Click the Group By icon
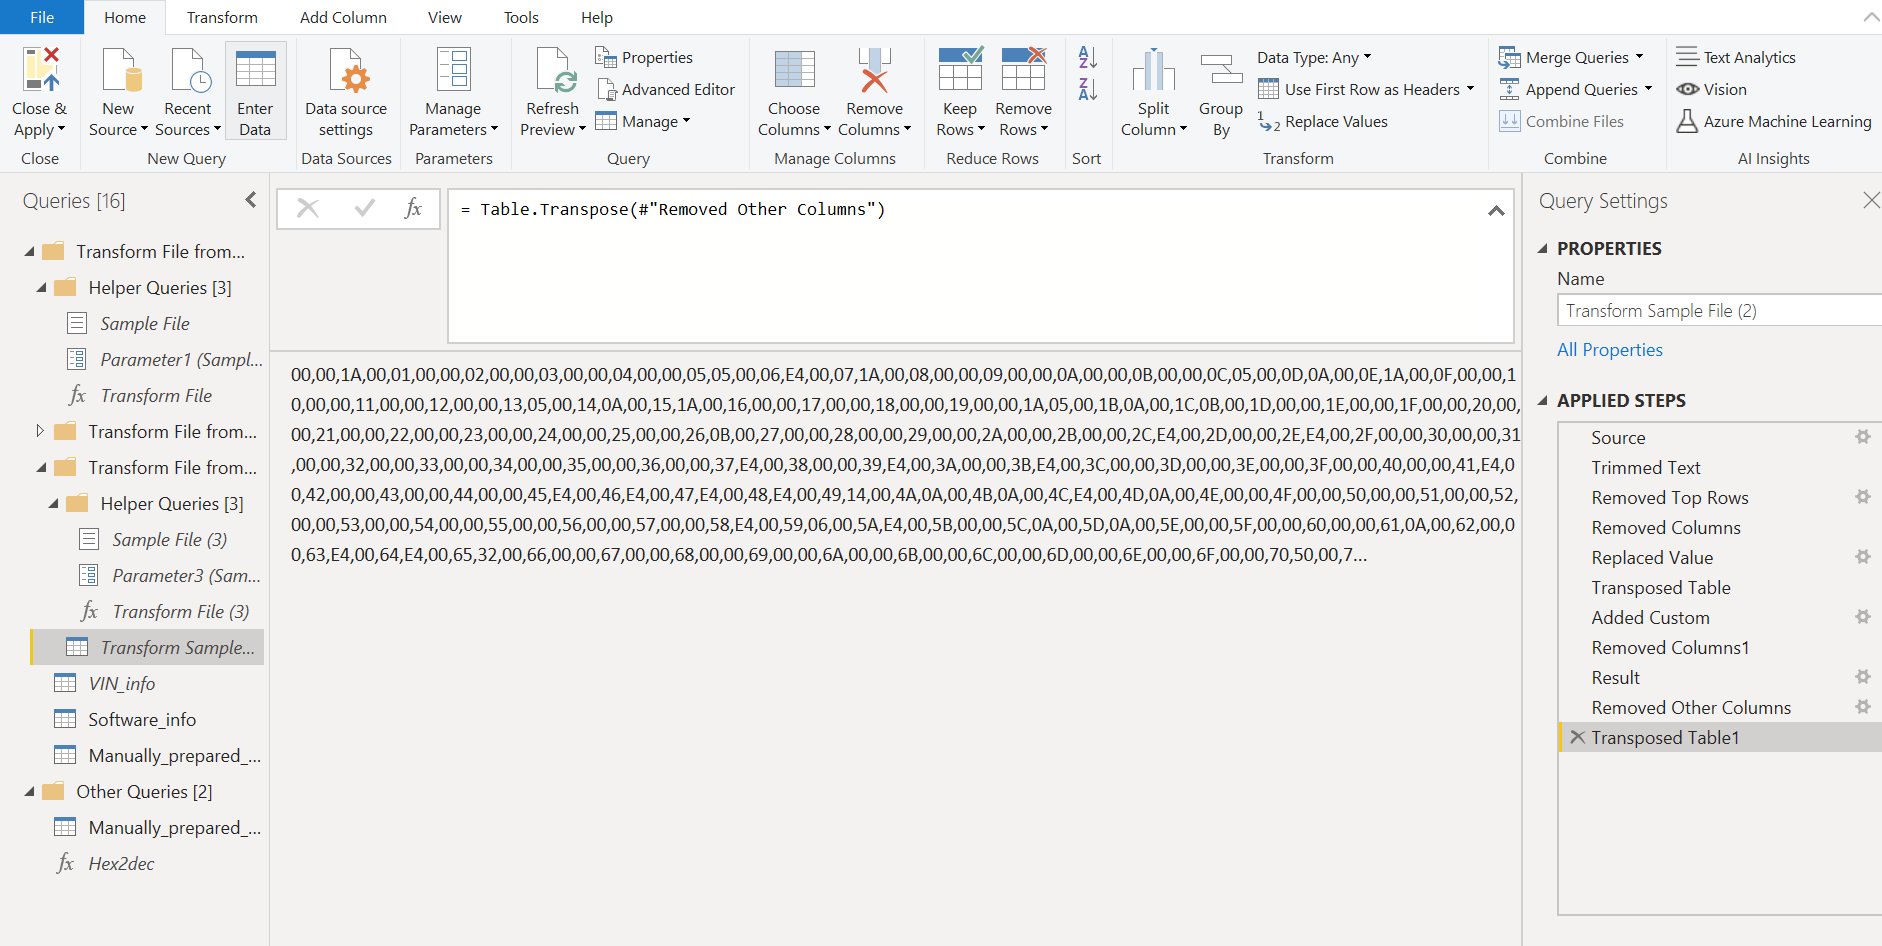1882x946 pixels. (1221, 70)
